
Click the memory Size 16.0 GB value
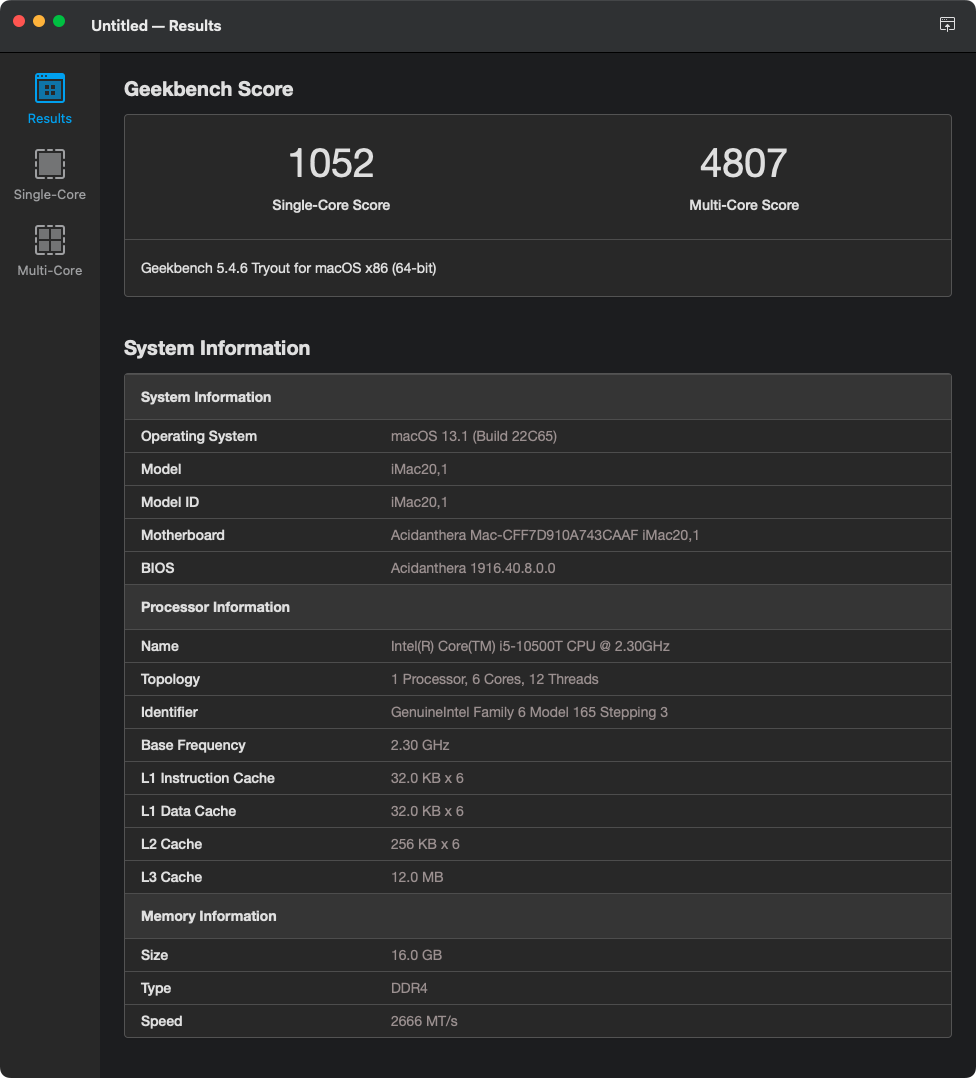(x=416, y=955)
